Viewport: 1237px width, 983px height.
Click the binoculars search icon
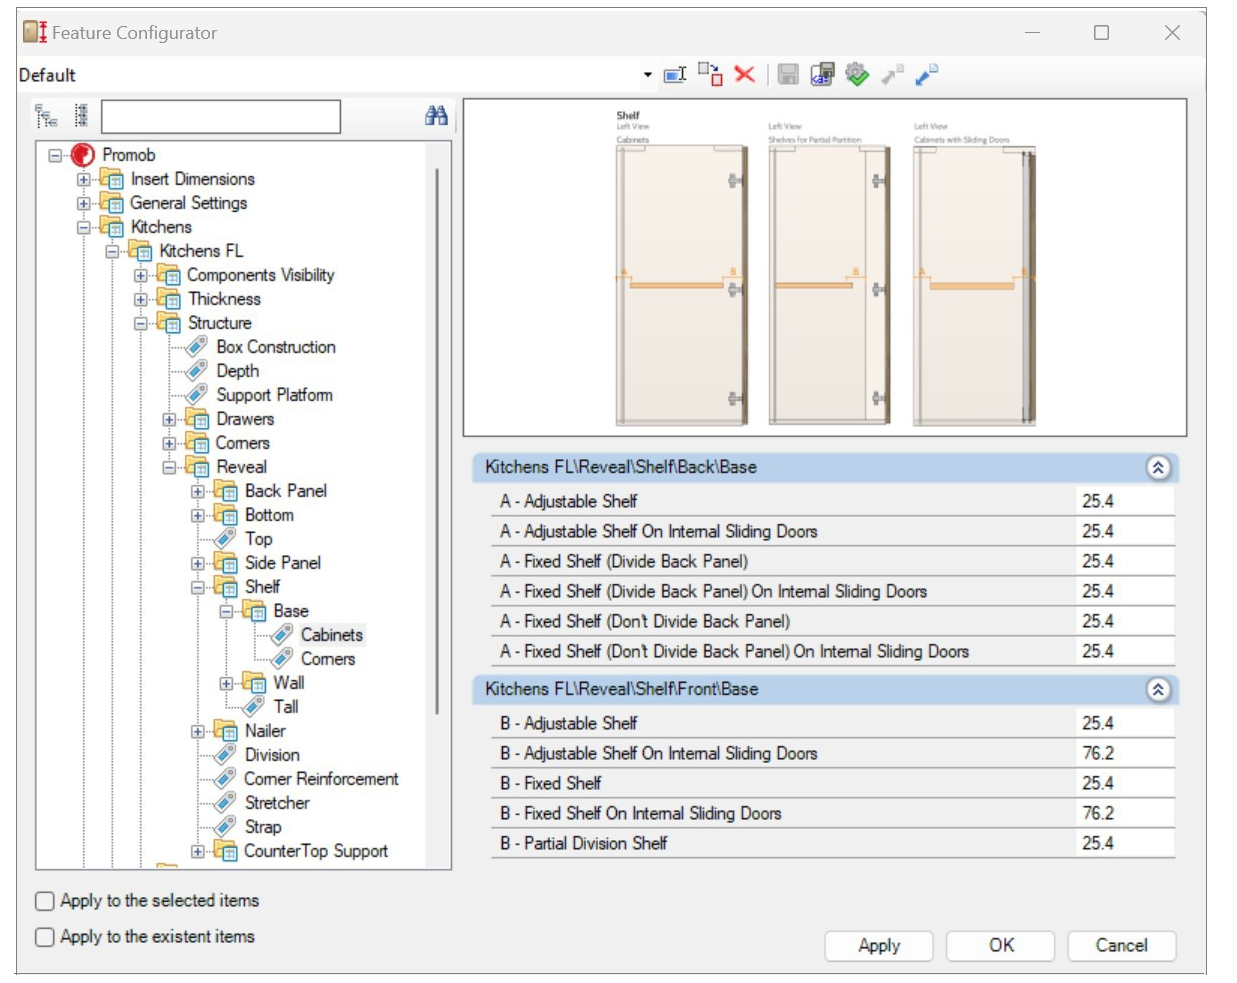pos(436,116)
